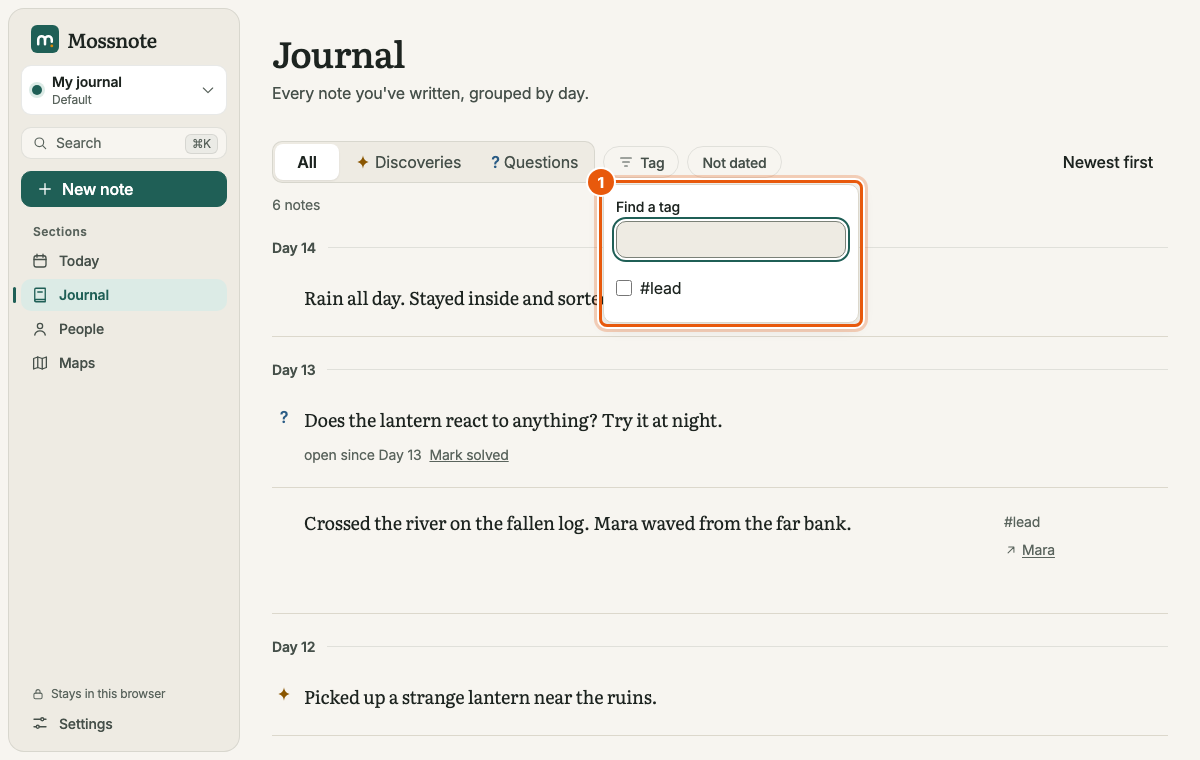Click the #lead tag on the river note
Screen dimensions: 1200x760
coord(1022,522)
